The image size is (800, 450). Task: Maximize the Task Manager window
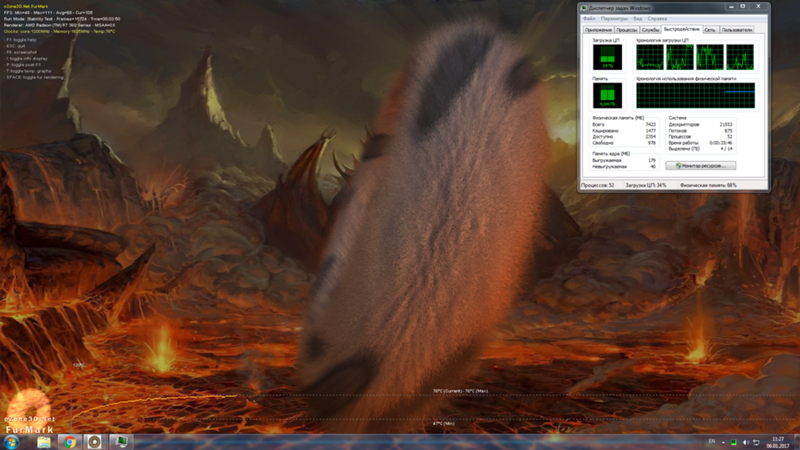pos(743,7)
